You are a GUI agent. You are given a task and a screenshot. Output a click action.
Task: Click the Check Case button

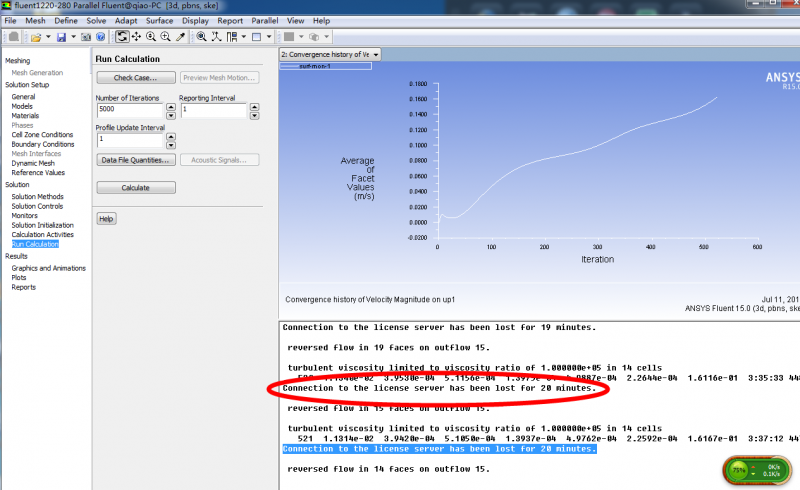[x=136, y=78]
